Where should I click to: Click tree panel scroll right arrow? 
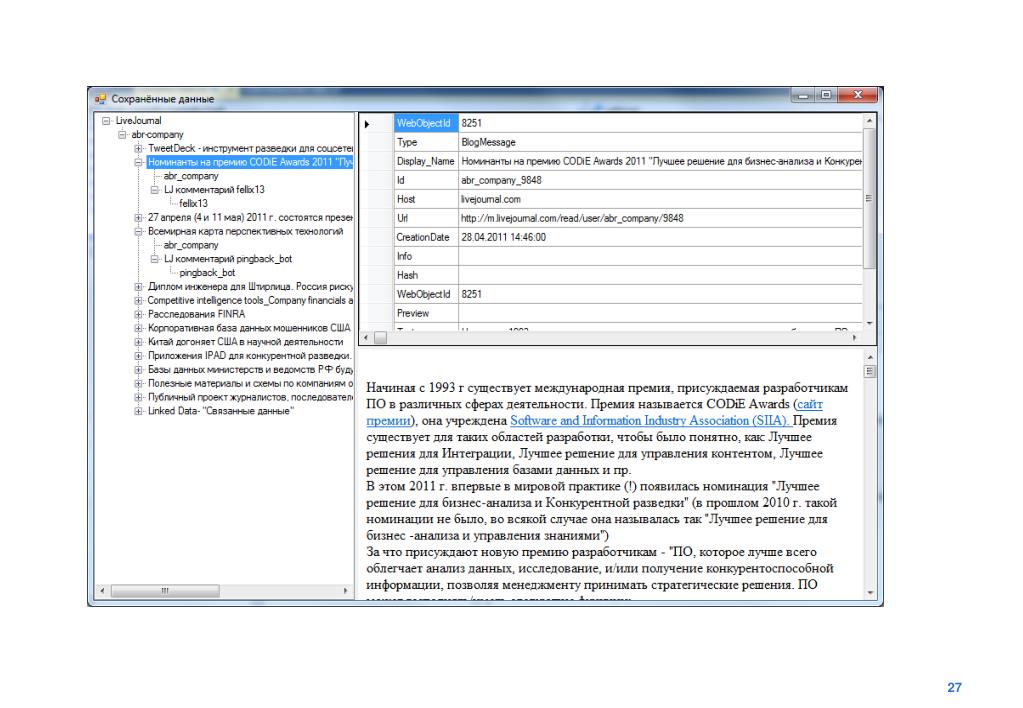(x=345, y=591)
